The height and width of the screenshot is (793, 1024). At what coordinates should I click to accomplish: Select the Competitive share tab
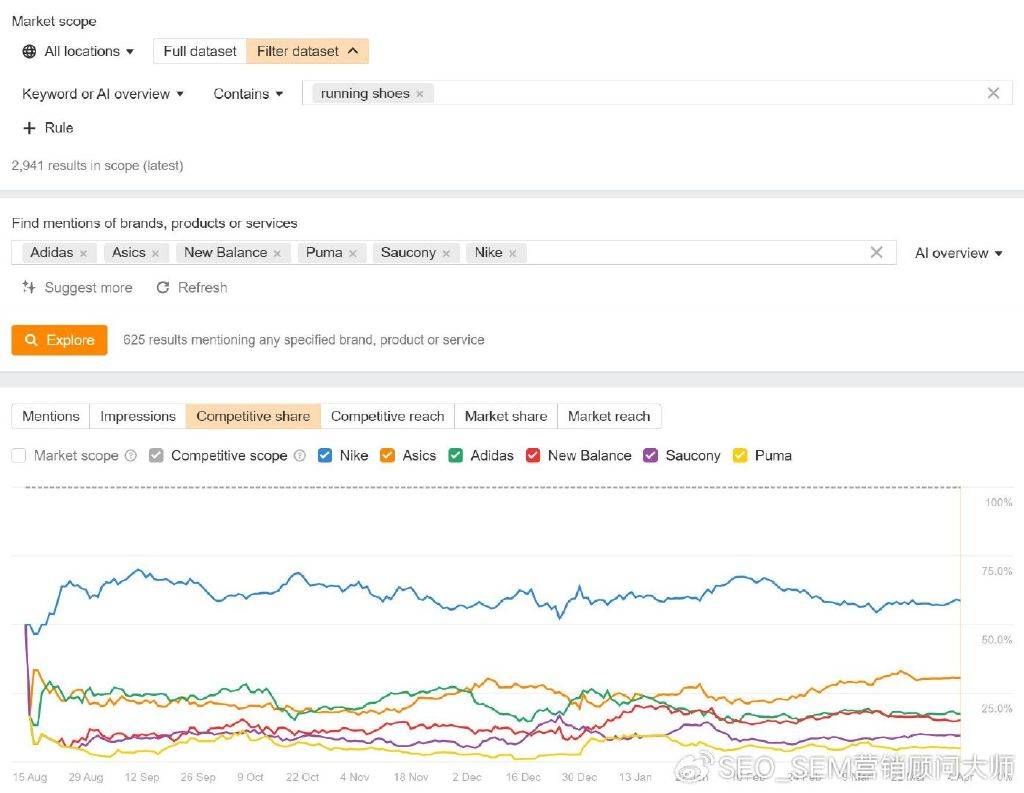[253, 417]
